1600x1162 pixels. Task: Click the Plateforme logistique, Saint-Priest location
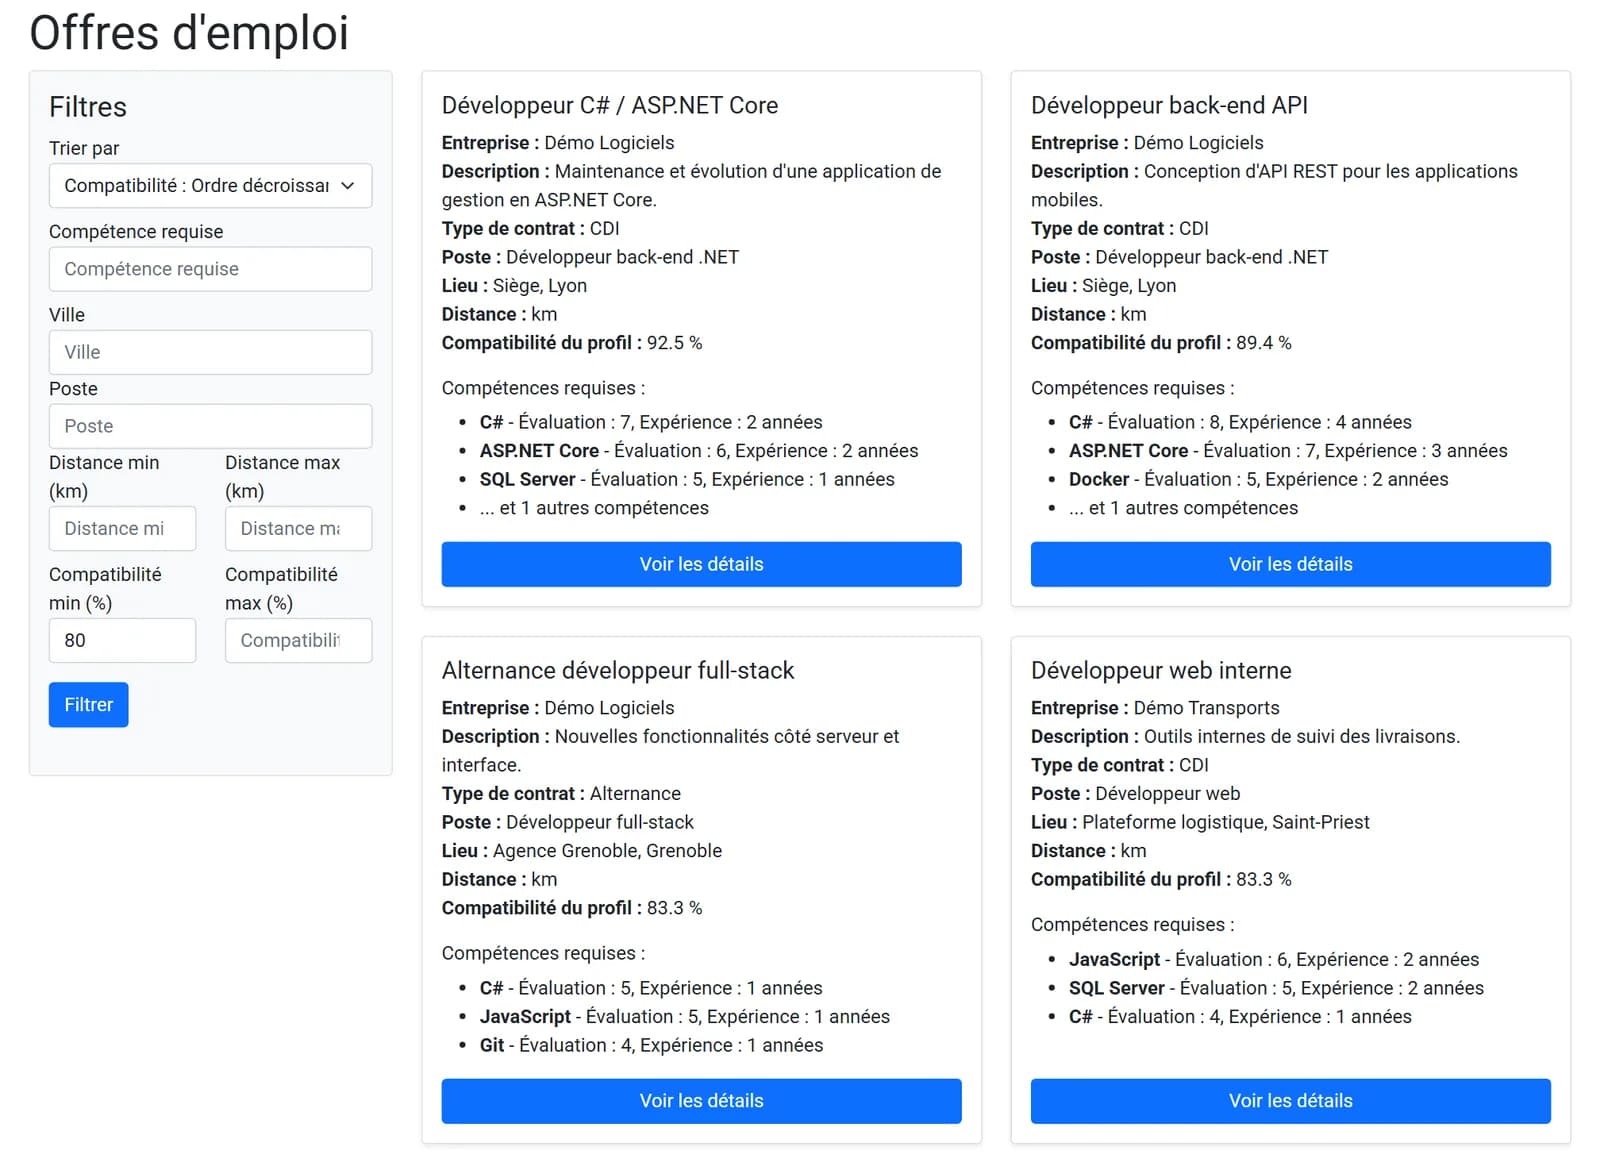click(x=1225, y=822)
